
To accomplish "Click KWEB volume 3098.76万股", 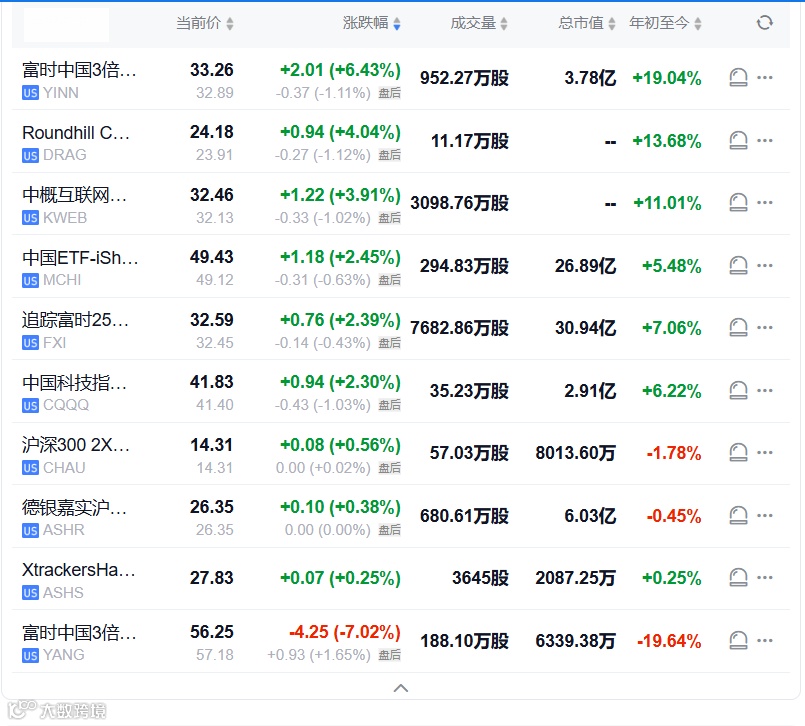I will (x=459, y=203).
